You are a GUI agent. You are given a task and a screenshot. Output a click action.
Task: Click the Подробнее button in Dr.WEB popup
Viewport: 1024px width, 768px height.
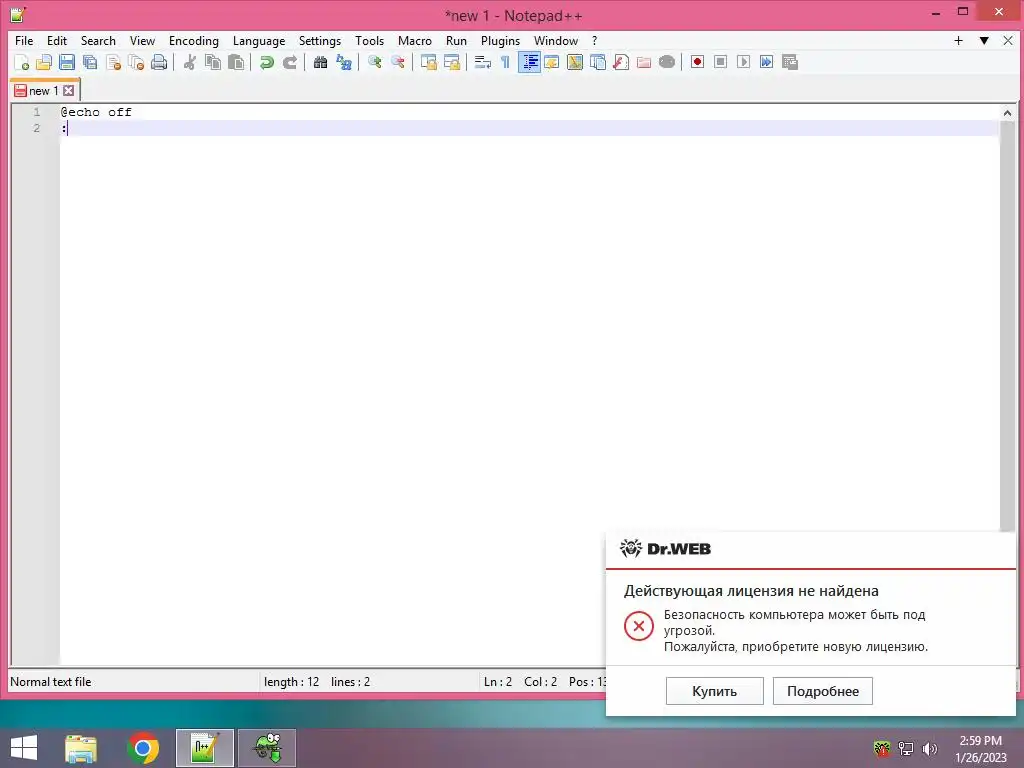[823, 691]
